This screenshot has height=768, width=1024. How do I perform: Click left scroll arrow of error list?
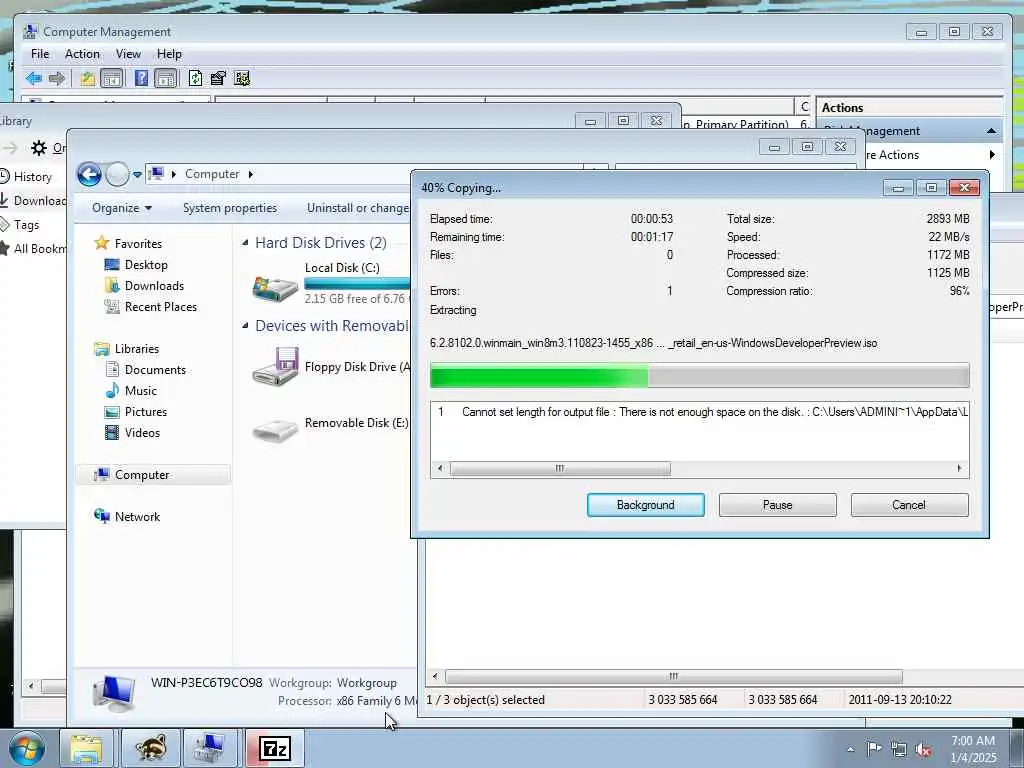pyautogui.click(x=440, y=468)
